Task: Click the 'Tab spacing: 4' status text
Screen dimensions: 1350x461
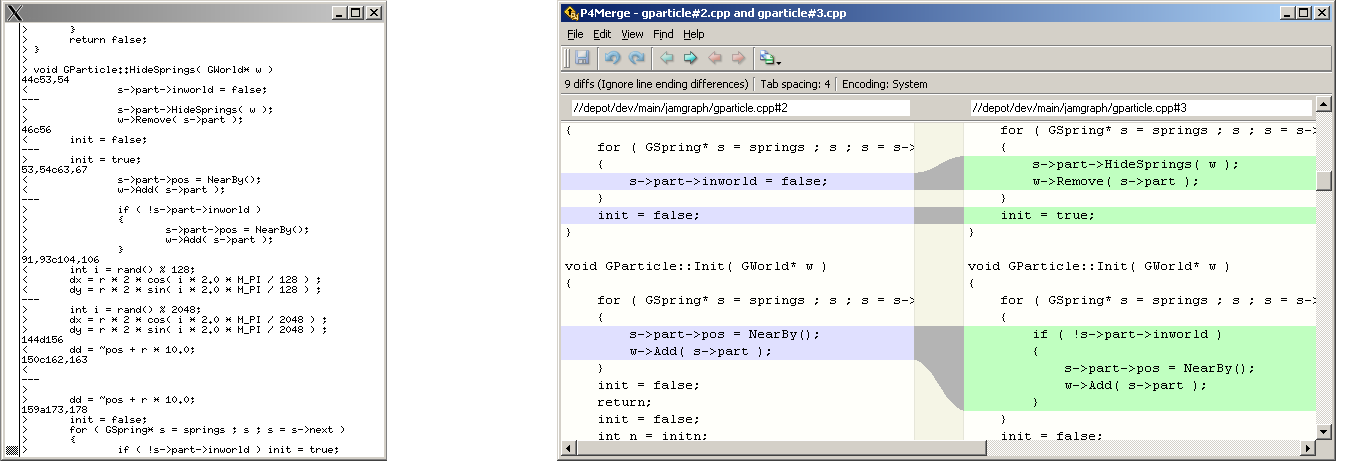Action: click(x=796, y=84)
